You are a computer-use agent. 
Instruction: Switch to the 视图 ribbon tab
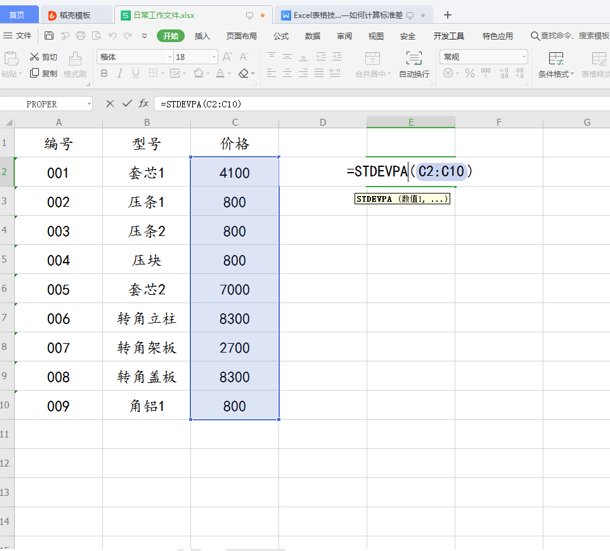tap(376, 36)
